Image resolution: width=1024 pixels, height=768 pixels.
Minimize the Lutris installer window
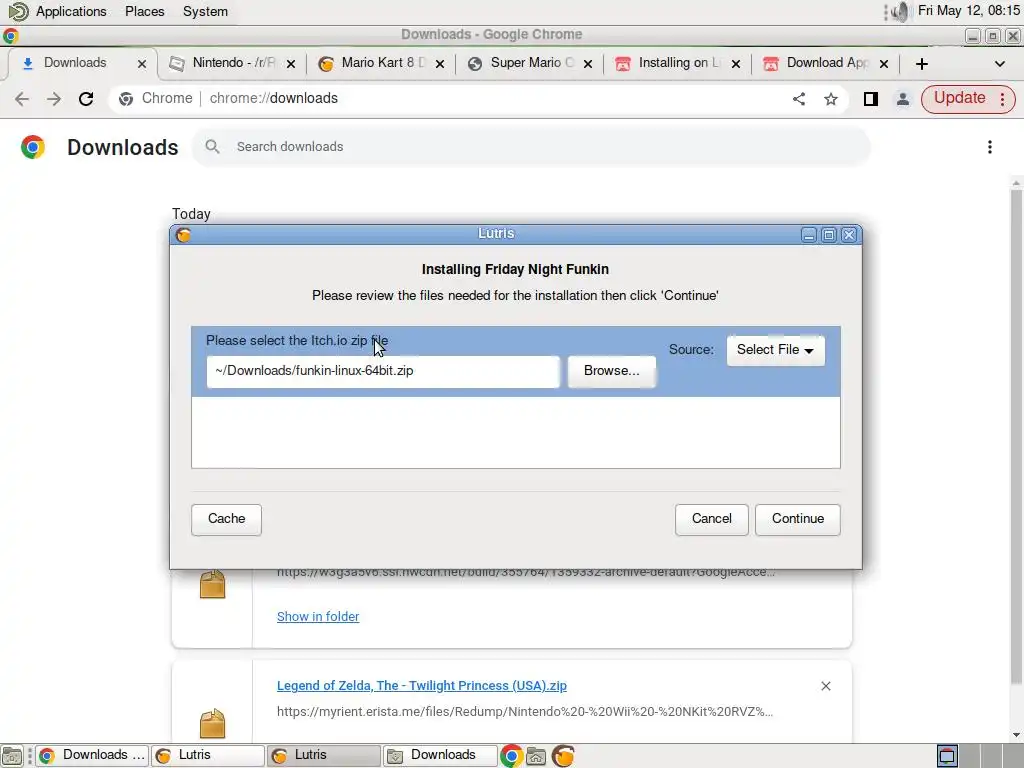point(808,235)
